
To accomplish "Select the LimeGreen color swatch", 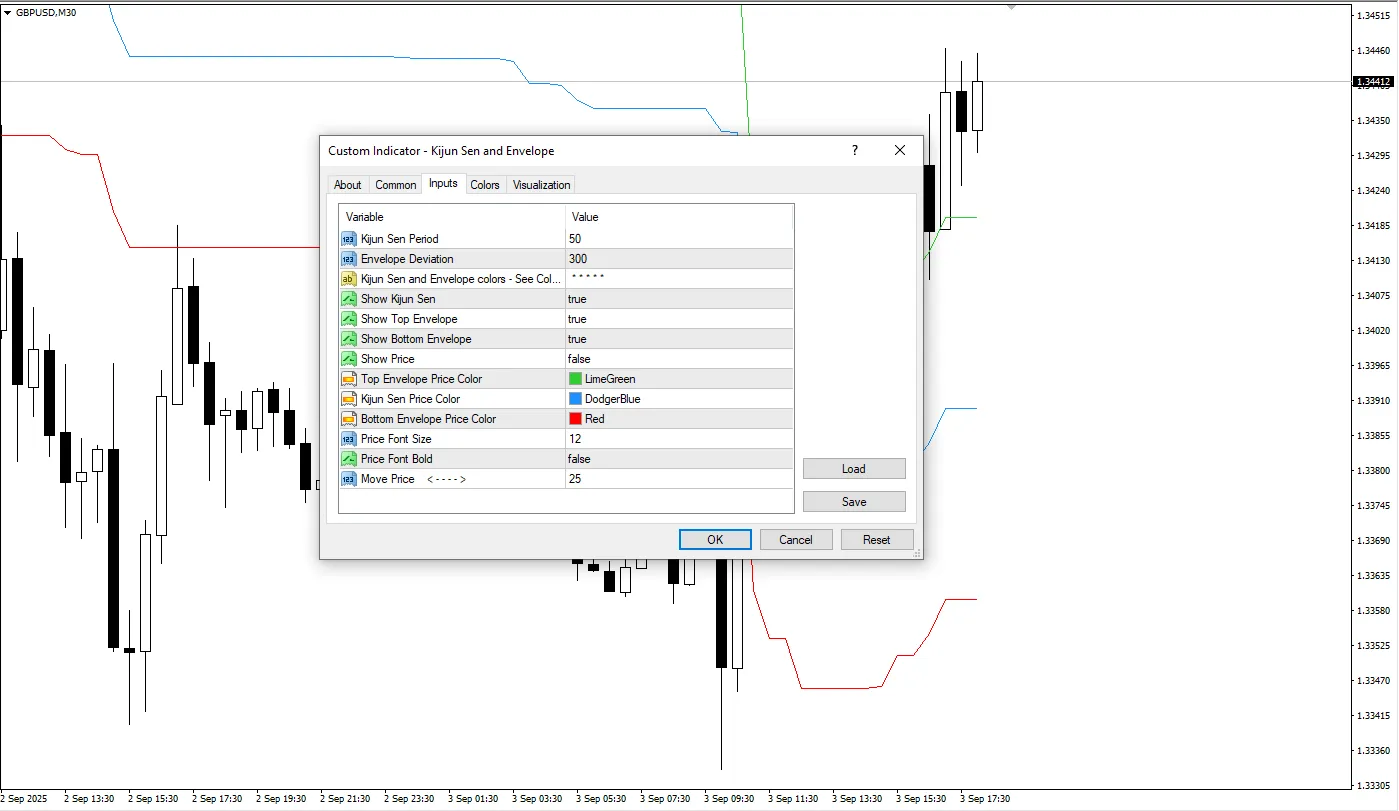I will (x=575, y=379).
